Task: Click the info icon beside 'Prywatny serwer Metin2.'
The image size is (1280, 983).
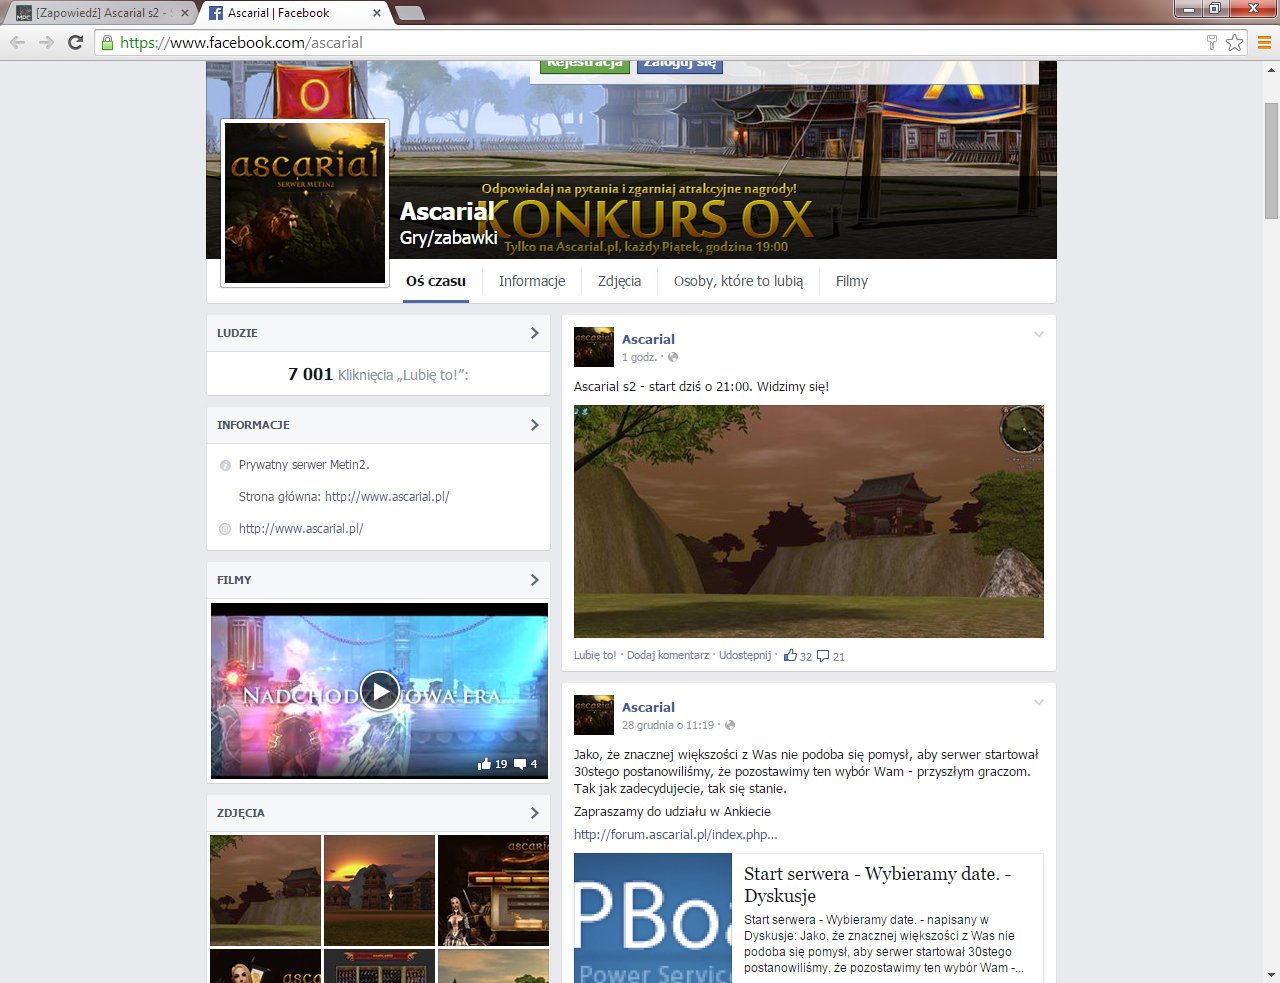Action: pos(225,465)
